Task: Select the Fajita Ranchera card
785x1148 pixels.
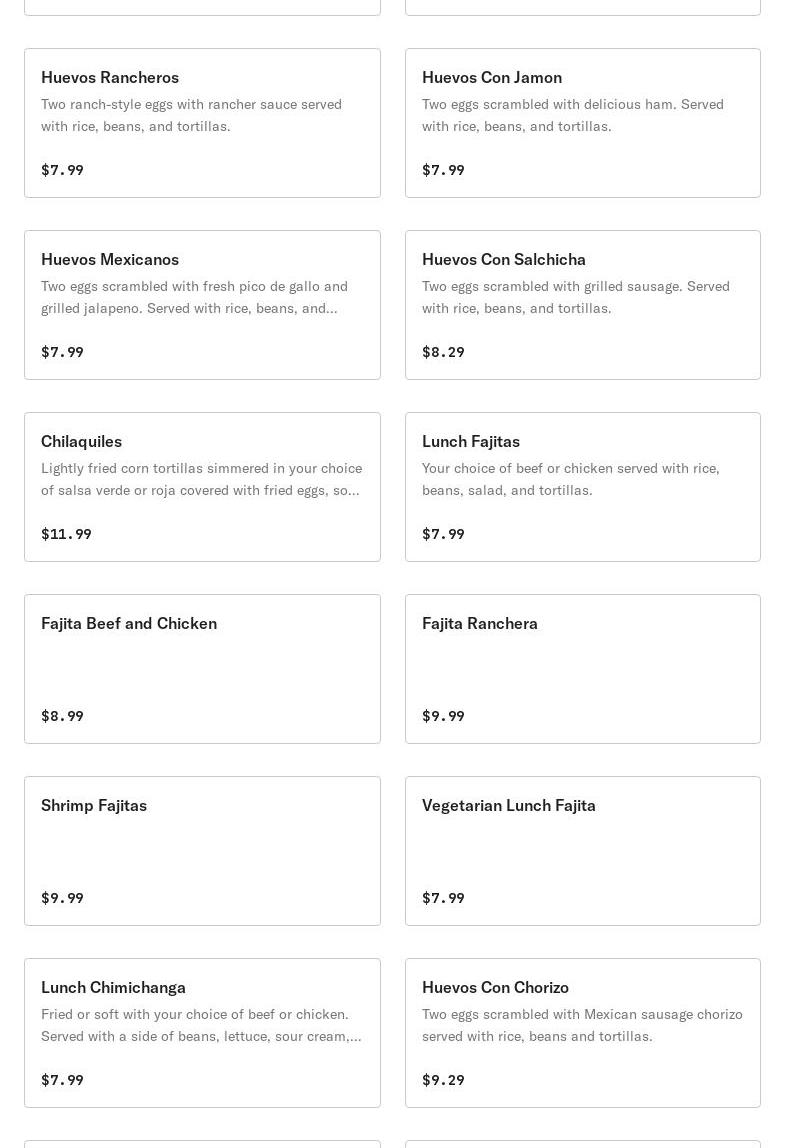Action: 480,623
